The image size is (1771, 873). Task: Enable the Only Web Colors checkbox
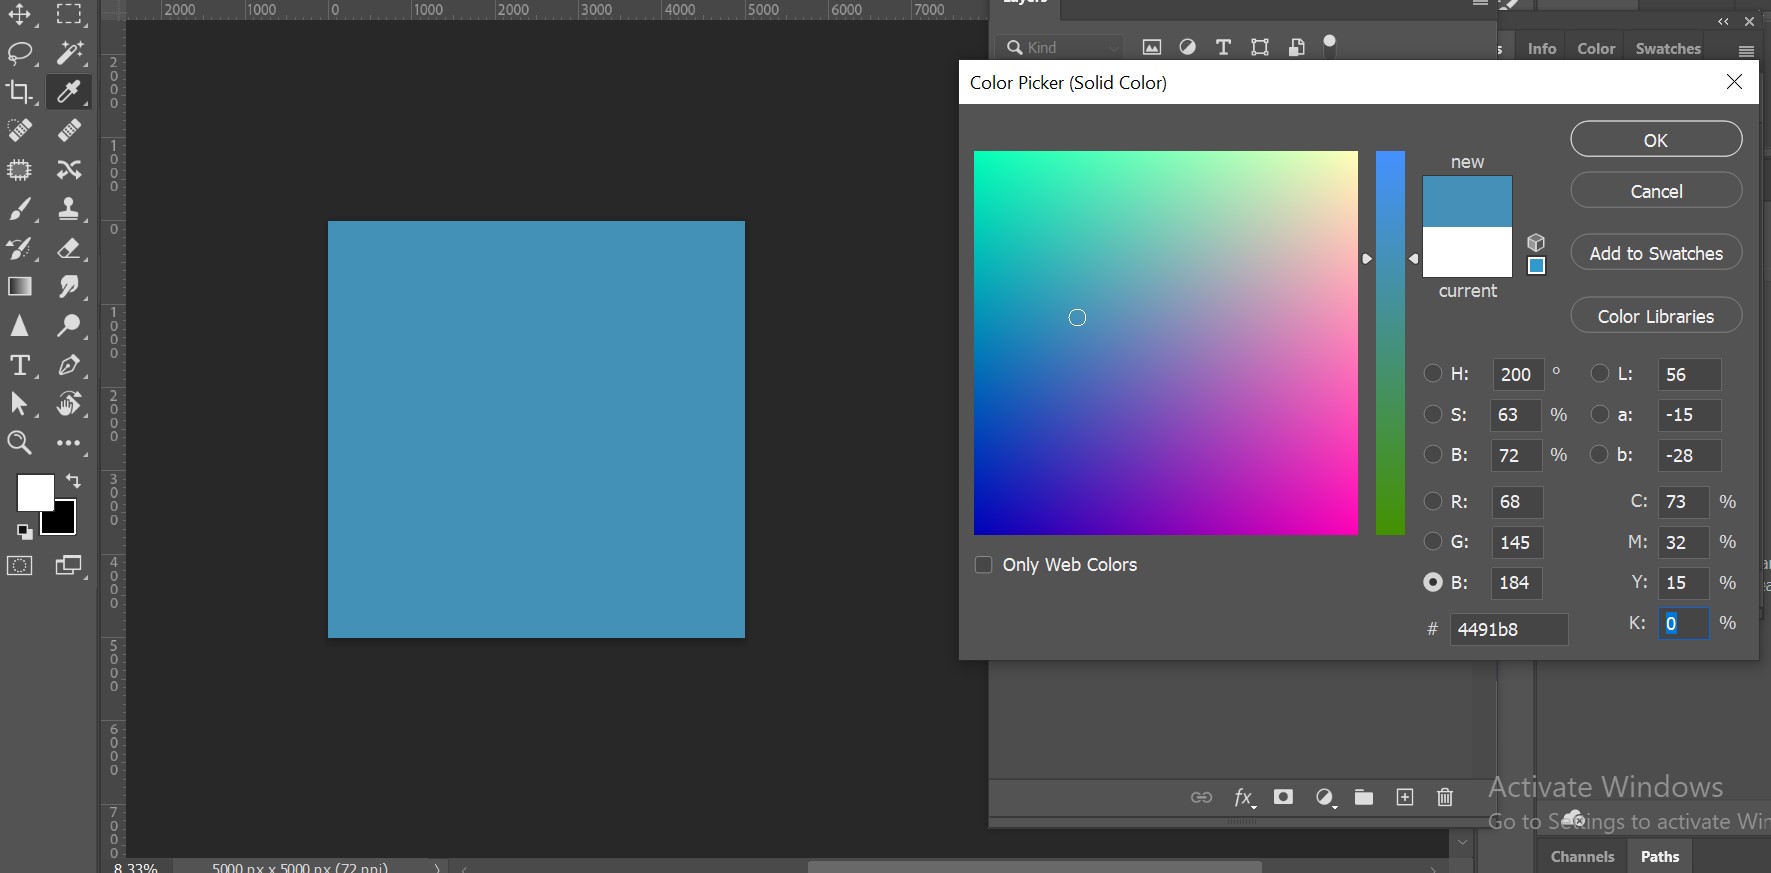tap(983, 565)
